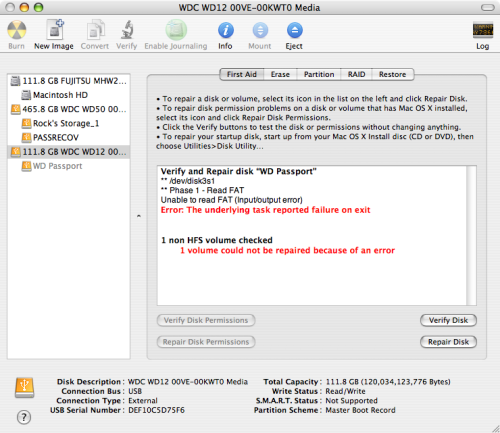Click the S.M.A.R.T. Status Not Supported value
The width and height of the screenshot is (500, 433).
[351, 401]
